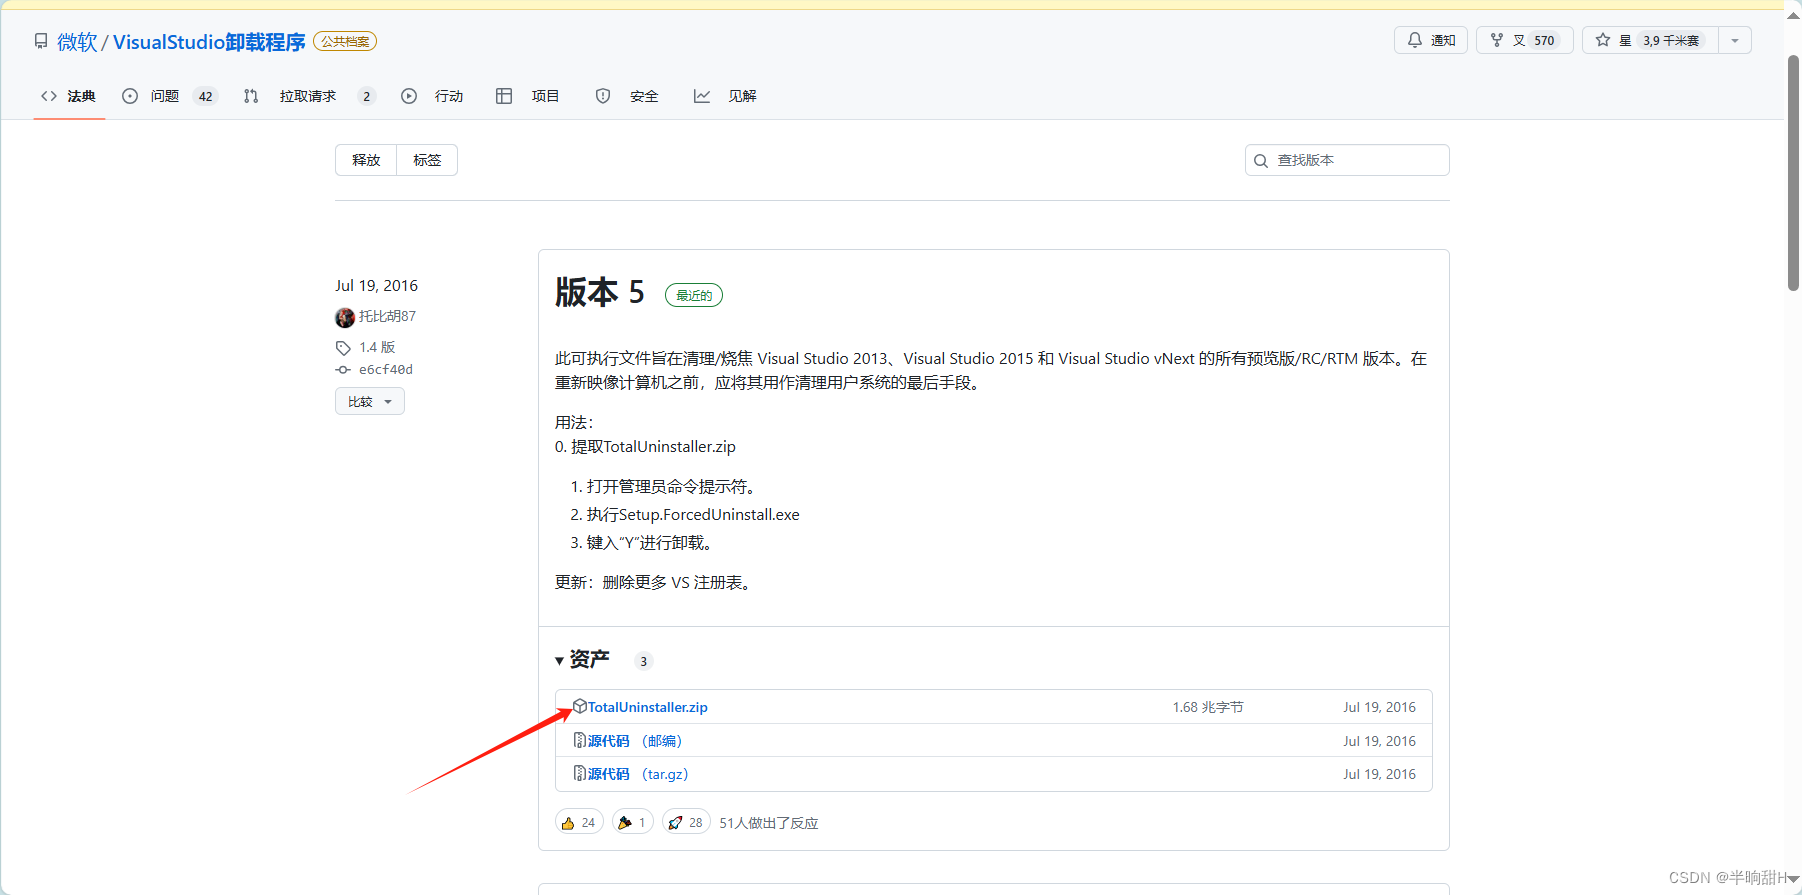
Task: Open the 见解 insights tab
Action: click(x=725, y=96)
